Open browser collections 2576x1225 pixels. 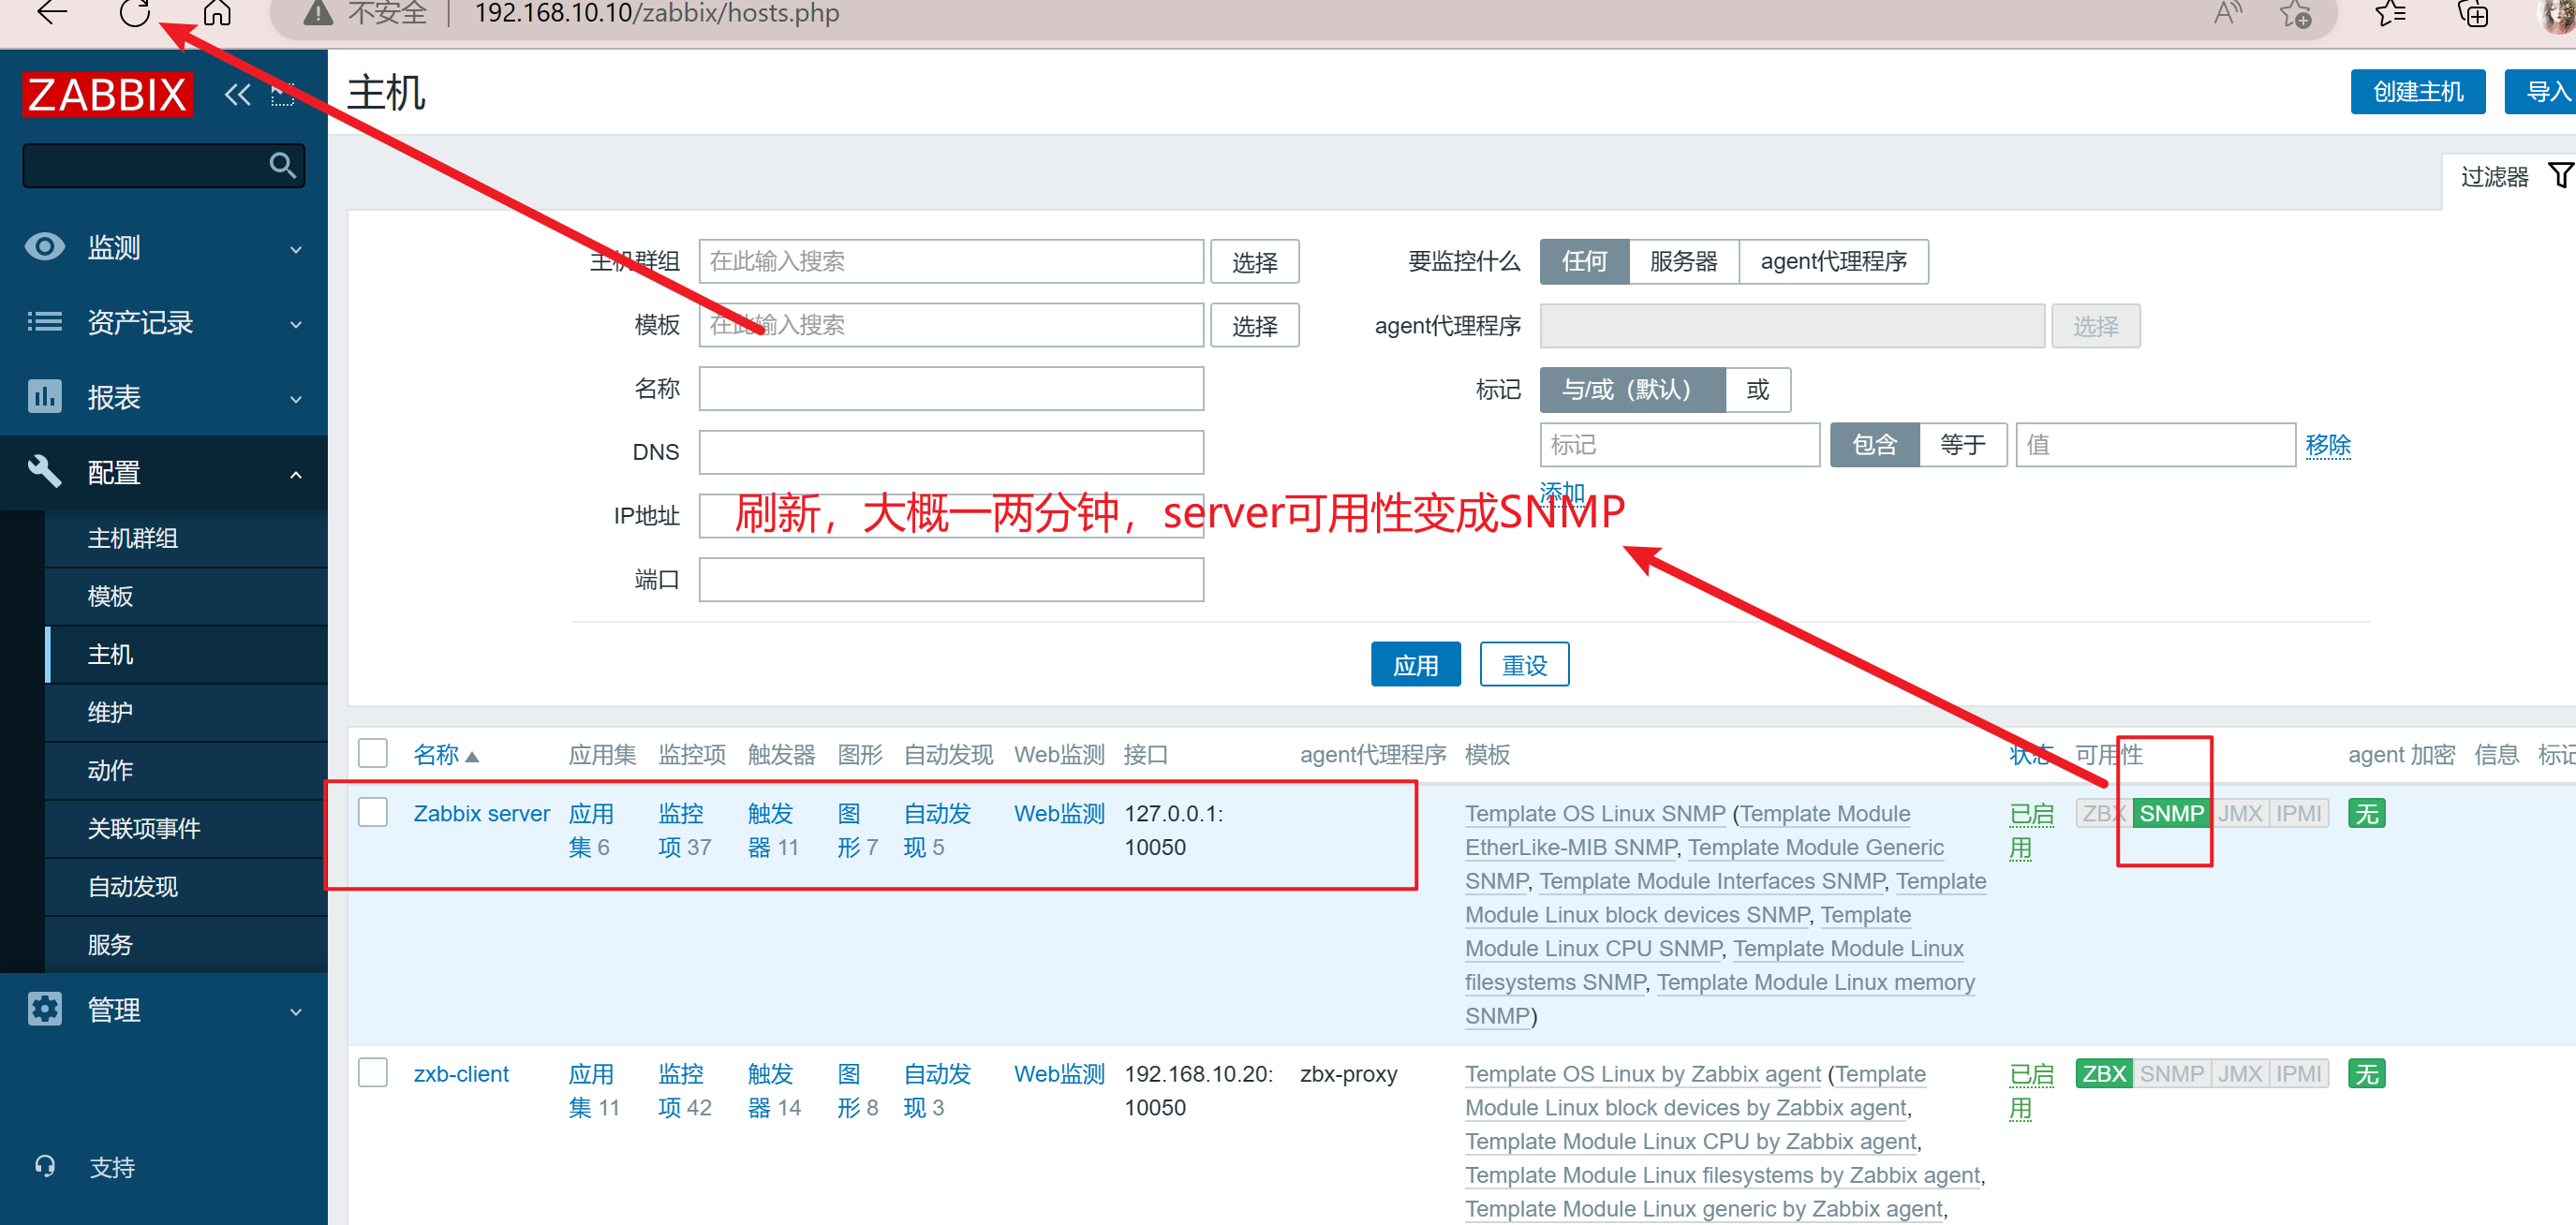tap(2472, 13)
